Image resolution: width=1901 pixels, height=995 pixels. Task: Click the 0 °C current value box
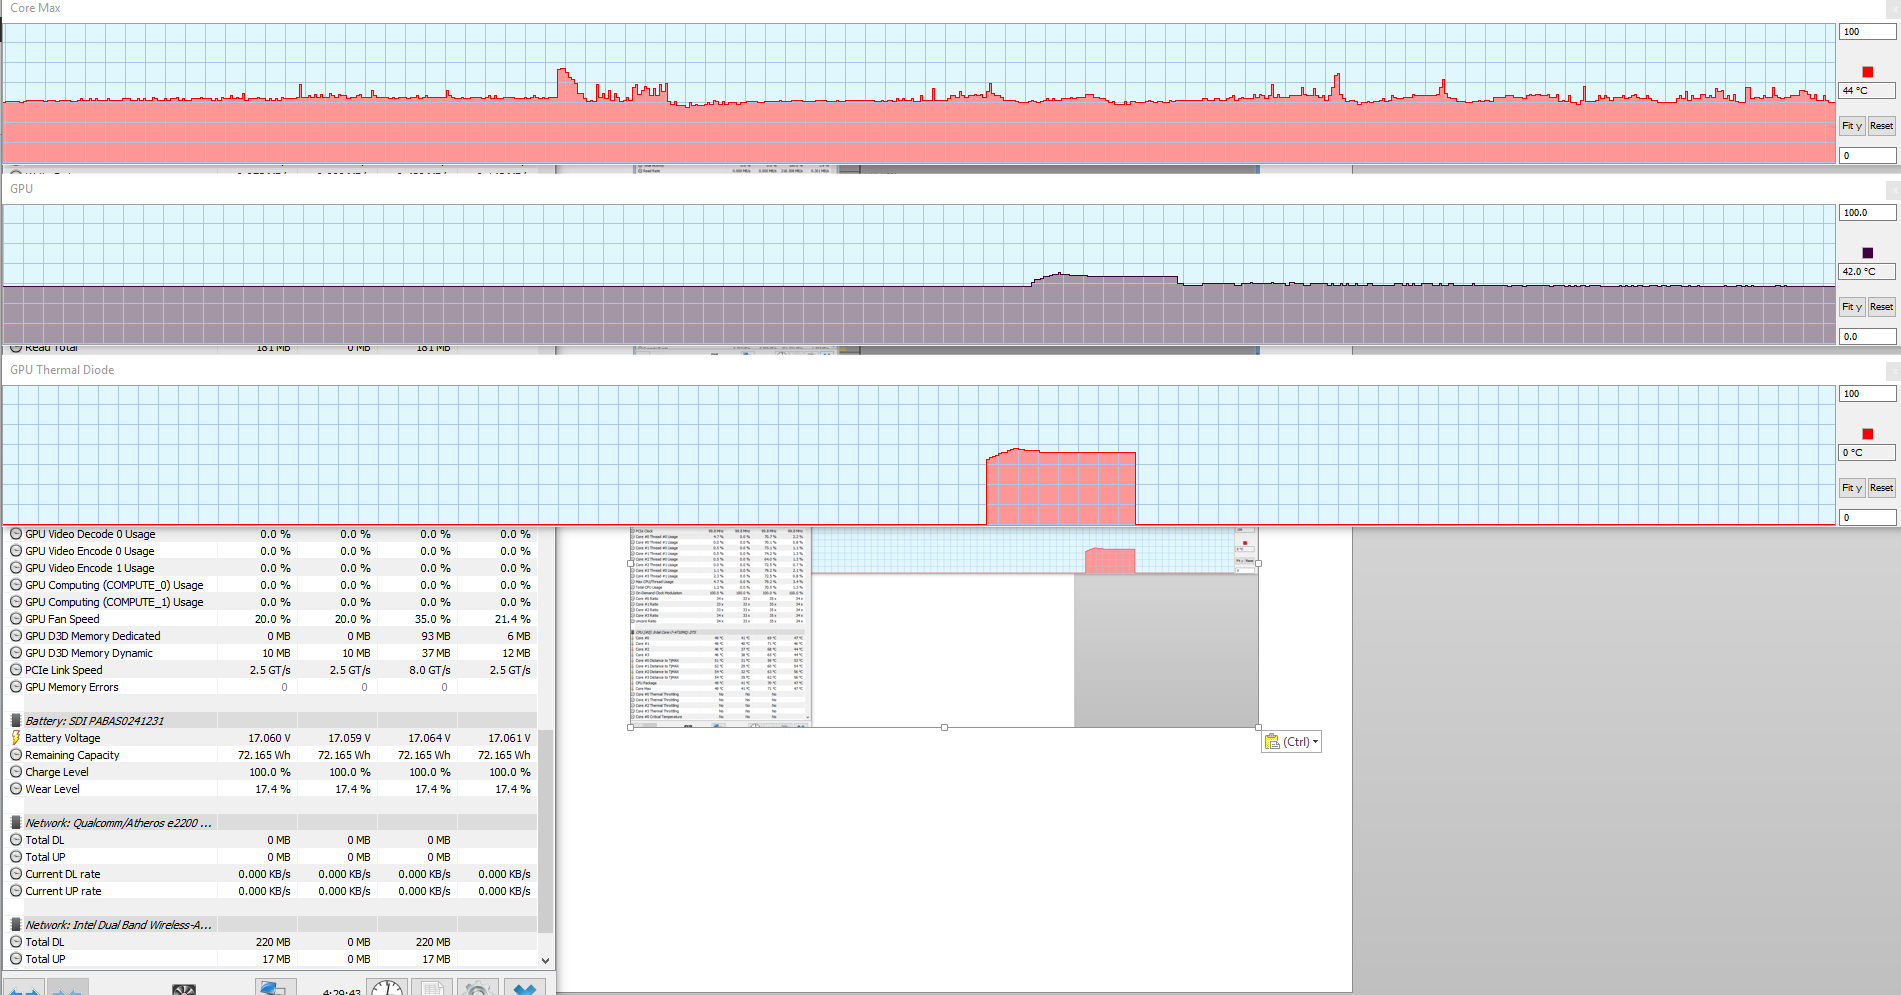(1867, 453)
